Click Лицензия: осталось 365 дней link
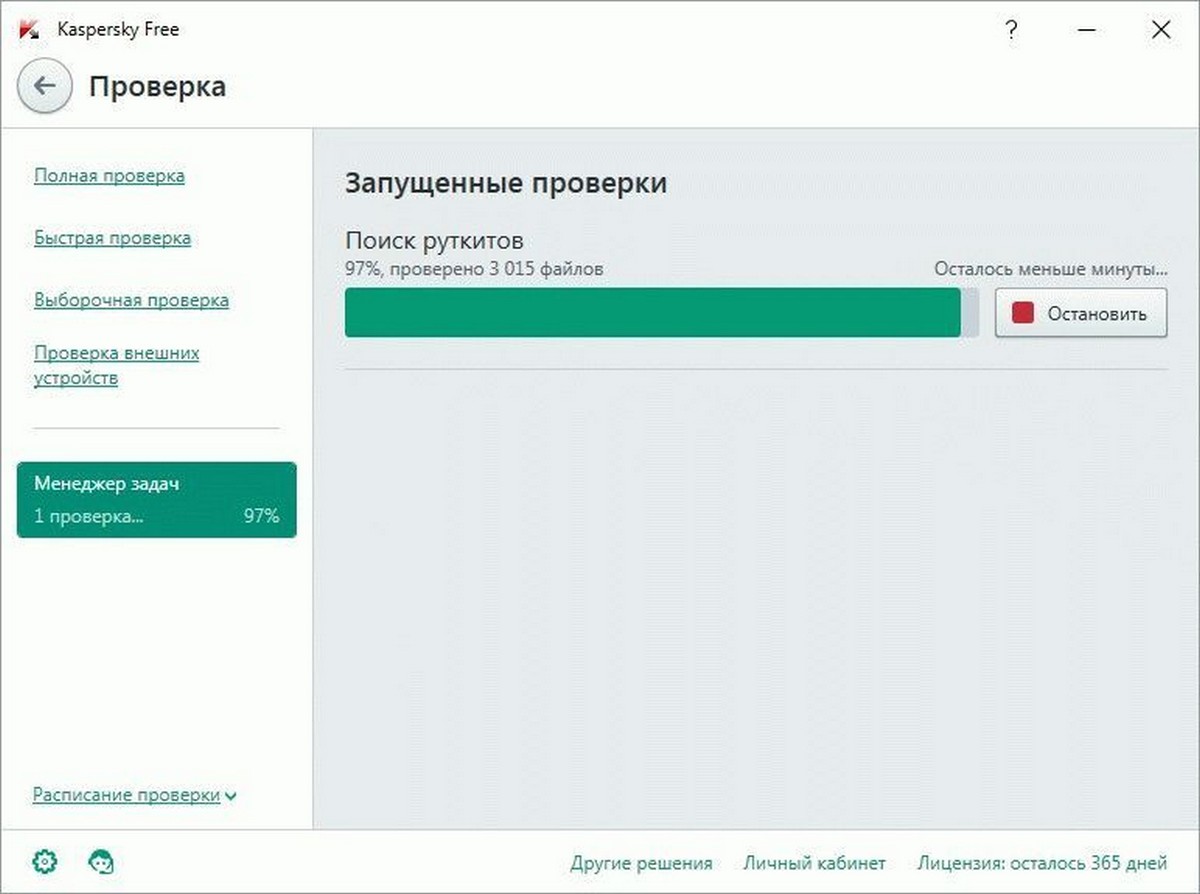 coord(1042,862)
